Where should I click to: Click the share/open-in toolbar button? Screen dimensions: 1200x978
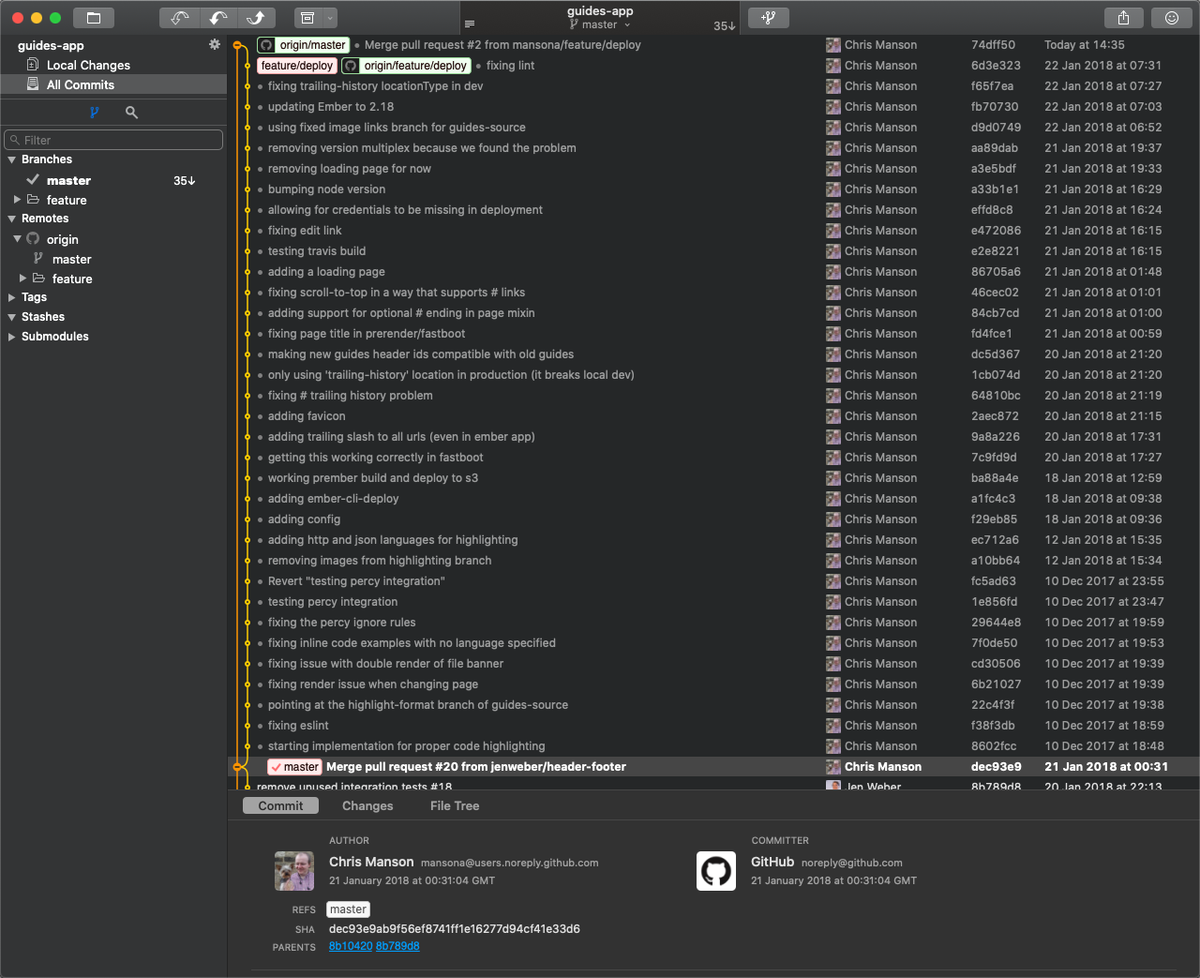(1124, 17)
